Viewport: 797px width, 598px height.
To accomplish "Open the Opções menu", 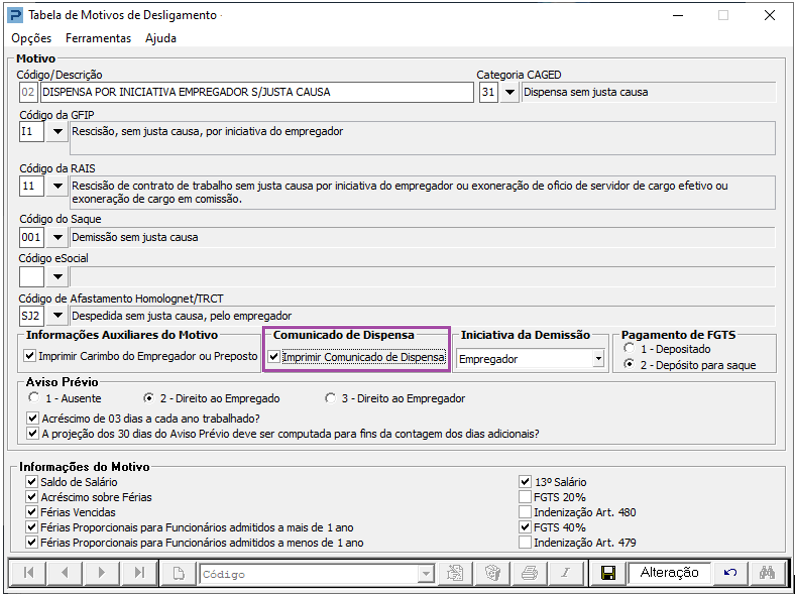I will pos(32,38).
